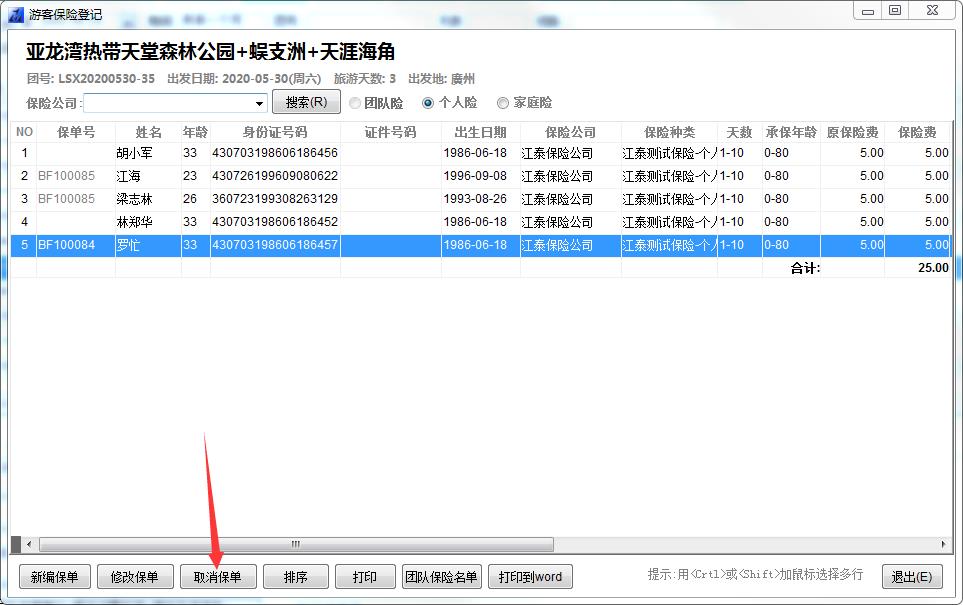Open the 保险公司 dropdown arrow

pos(260,103)
